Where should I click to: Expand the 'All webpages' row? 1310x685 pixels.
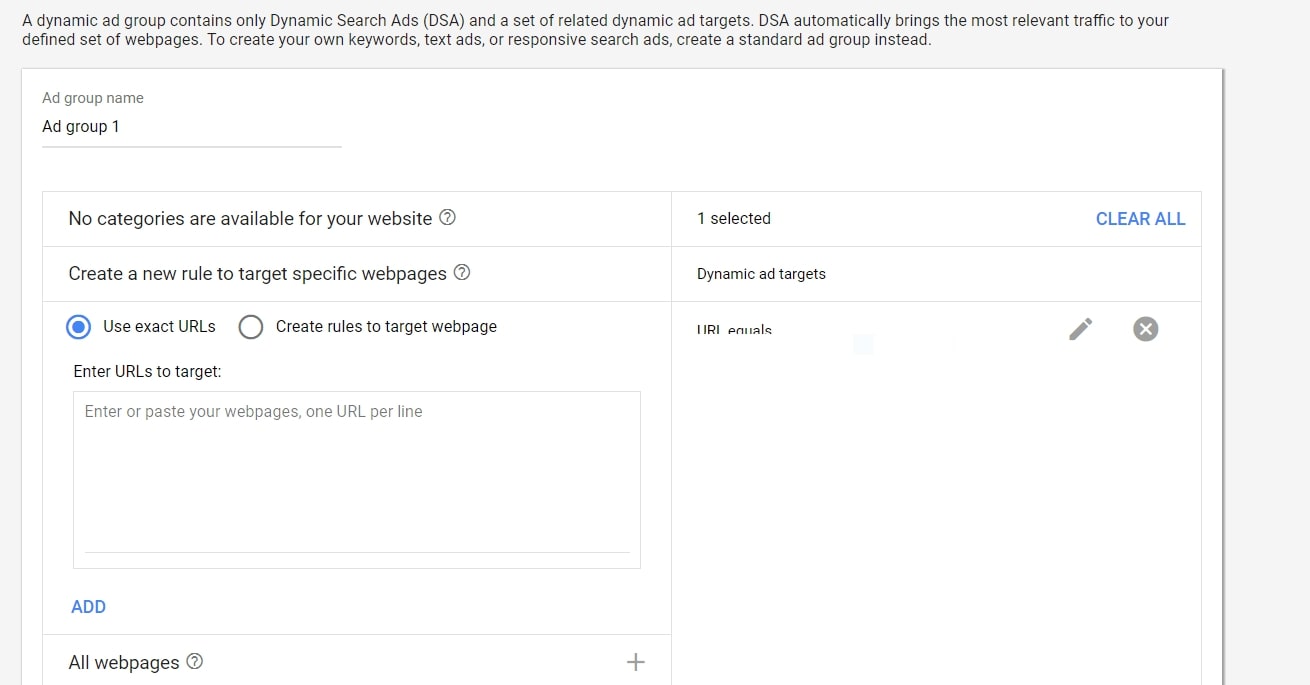click(124, 662)
